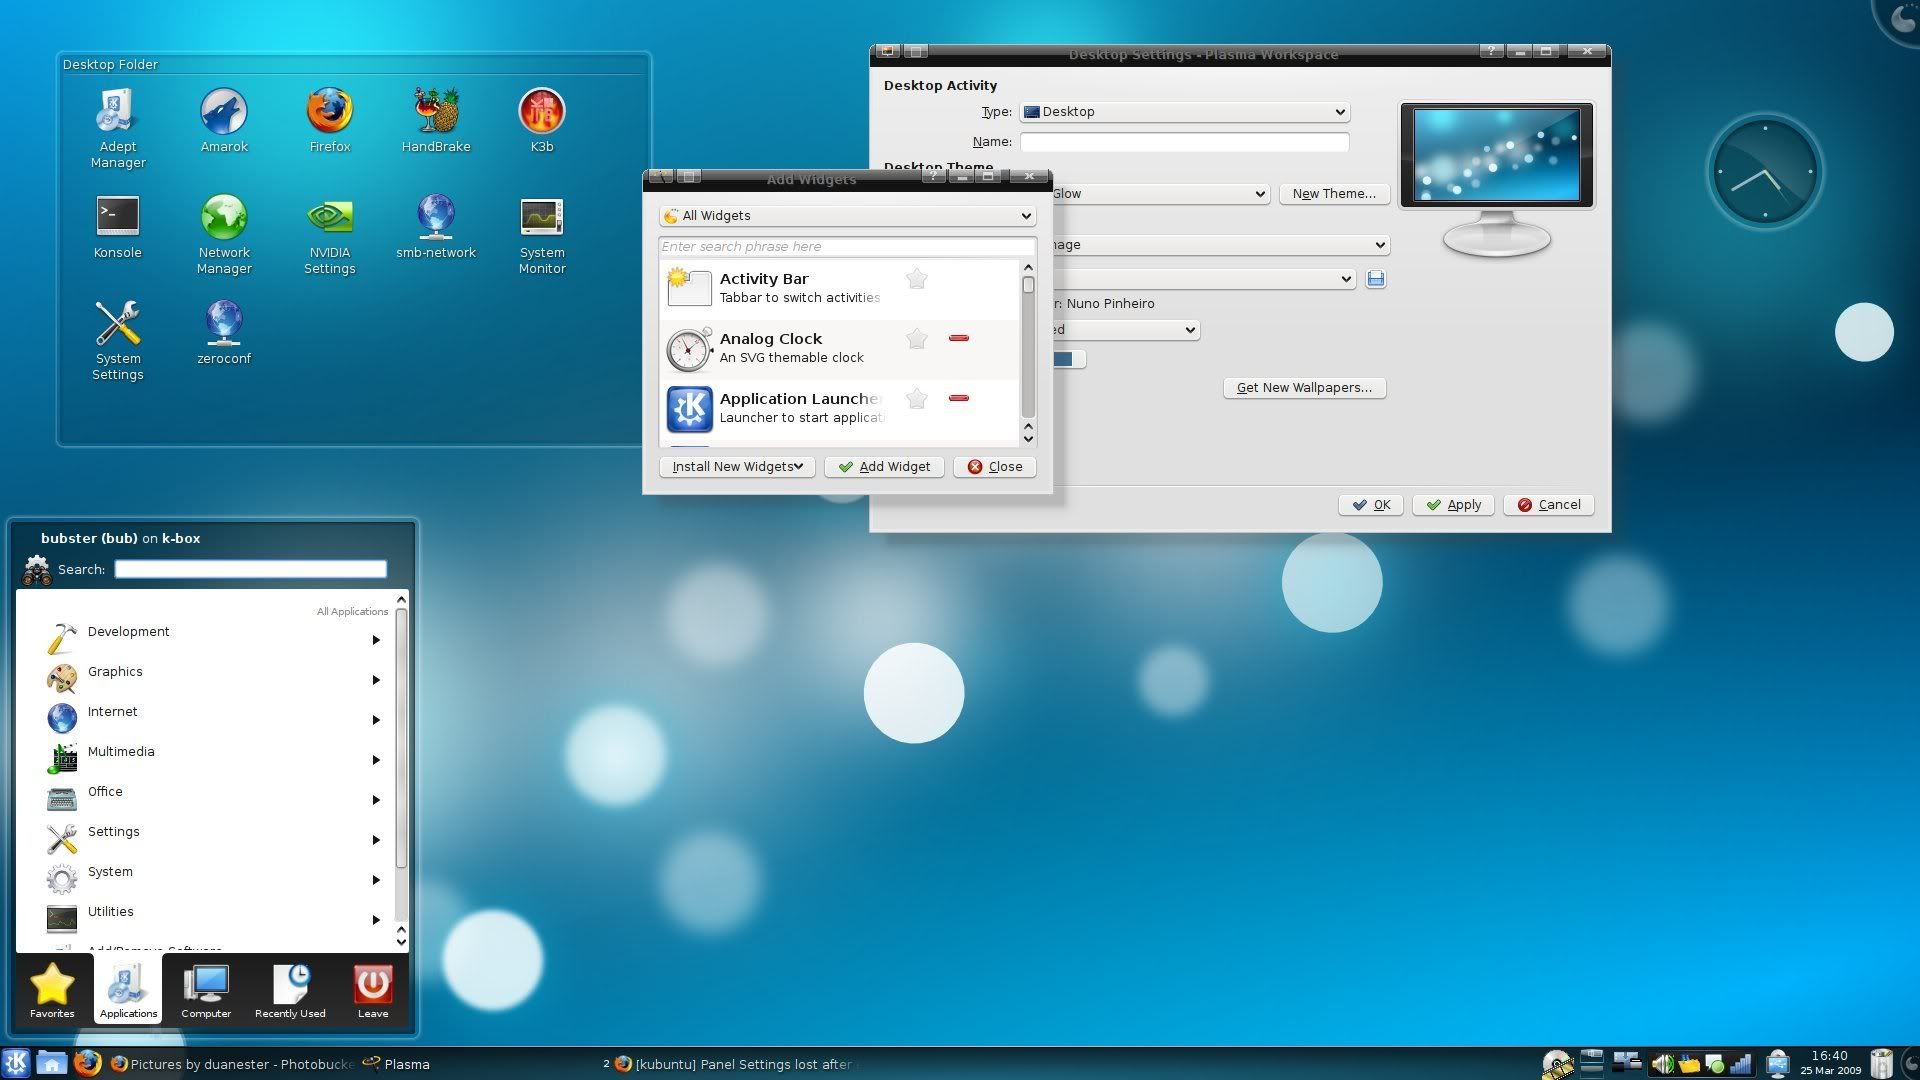Click the network signal bars tray icon

(x=1741, y=1064)
